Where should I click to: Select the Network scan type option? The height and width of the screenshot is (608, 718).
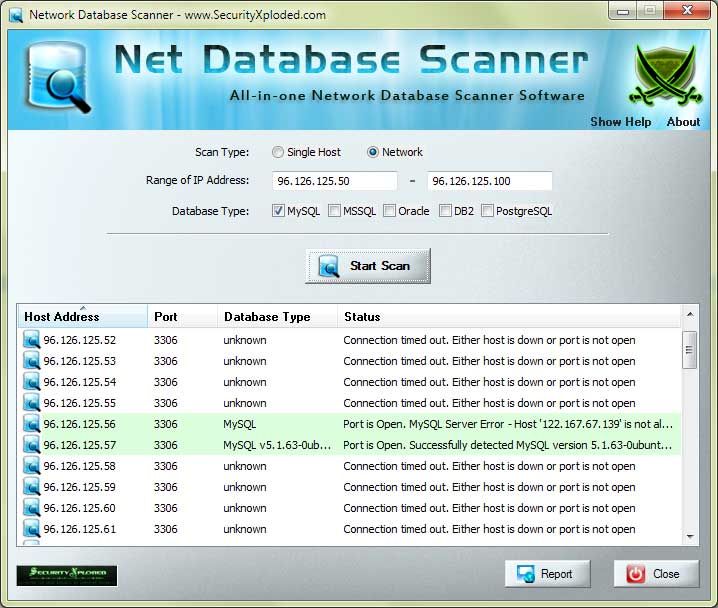(373, 152)
